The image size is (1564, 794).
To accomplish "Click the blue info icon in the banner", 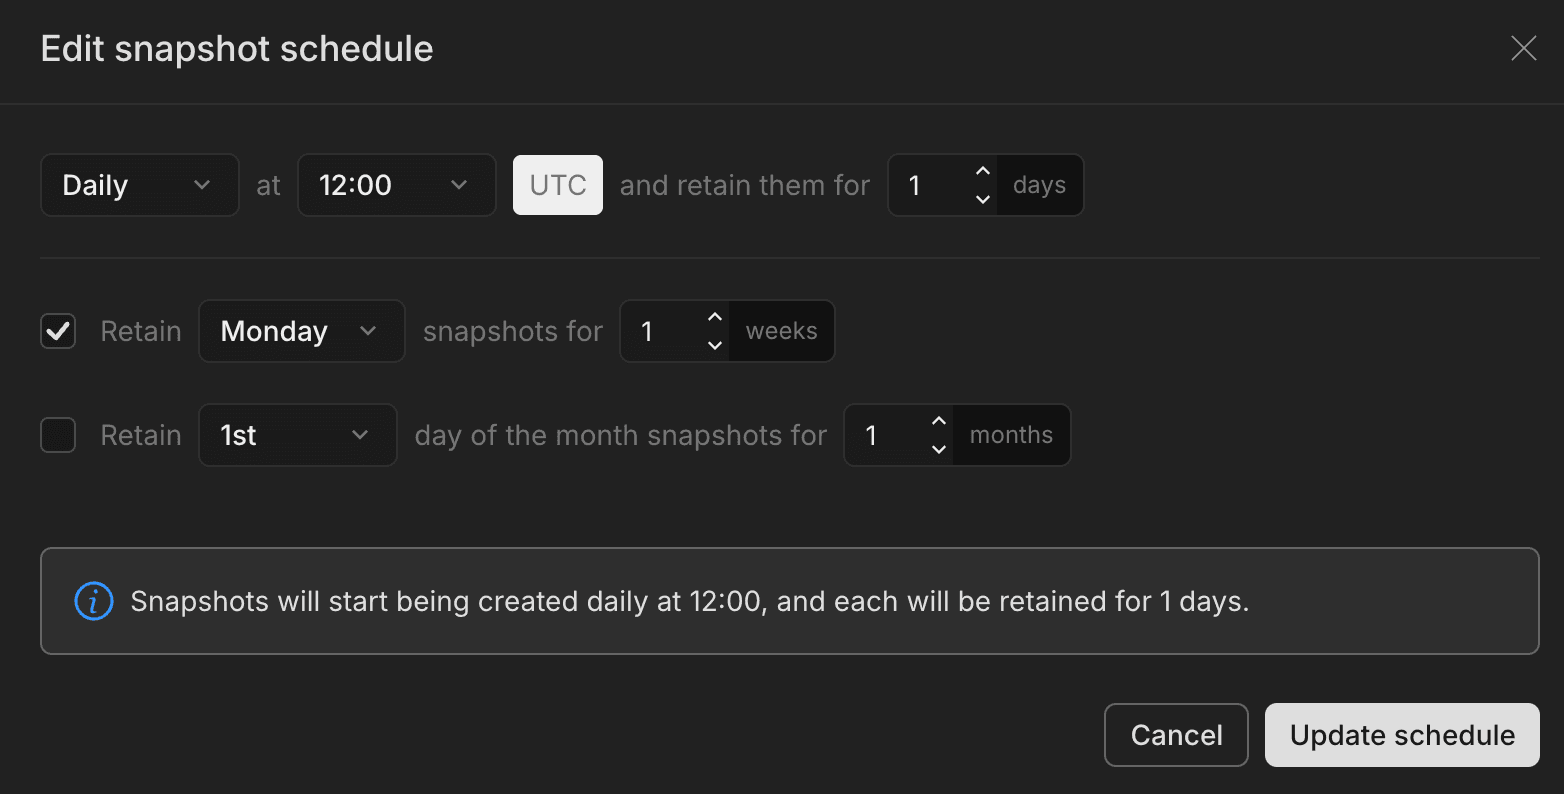I will click(93, 601).
